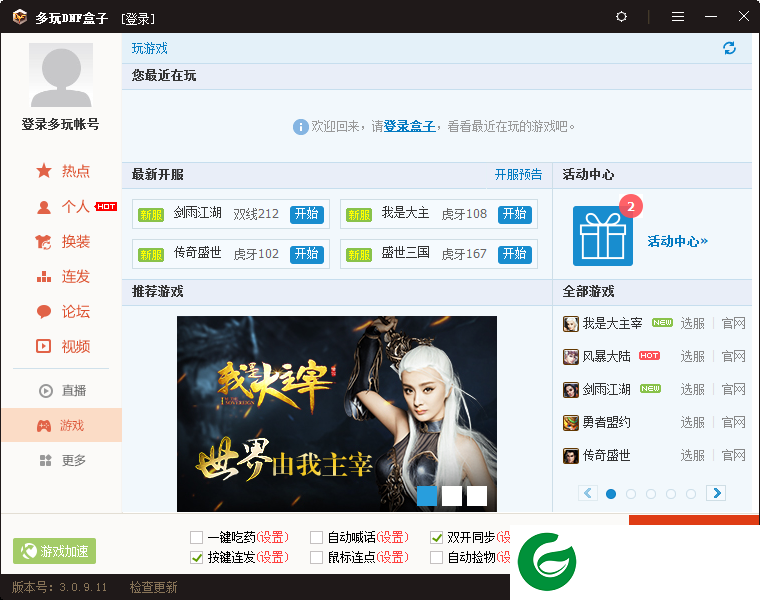Select 游戏 section in sidebar
The height and width of the screenshot is (600, 760).
61,425
